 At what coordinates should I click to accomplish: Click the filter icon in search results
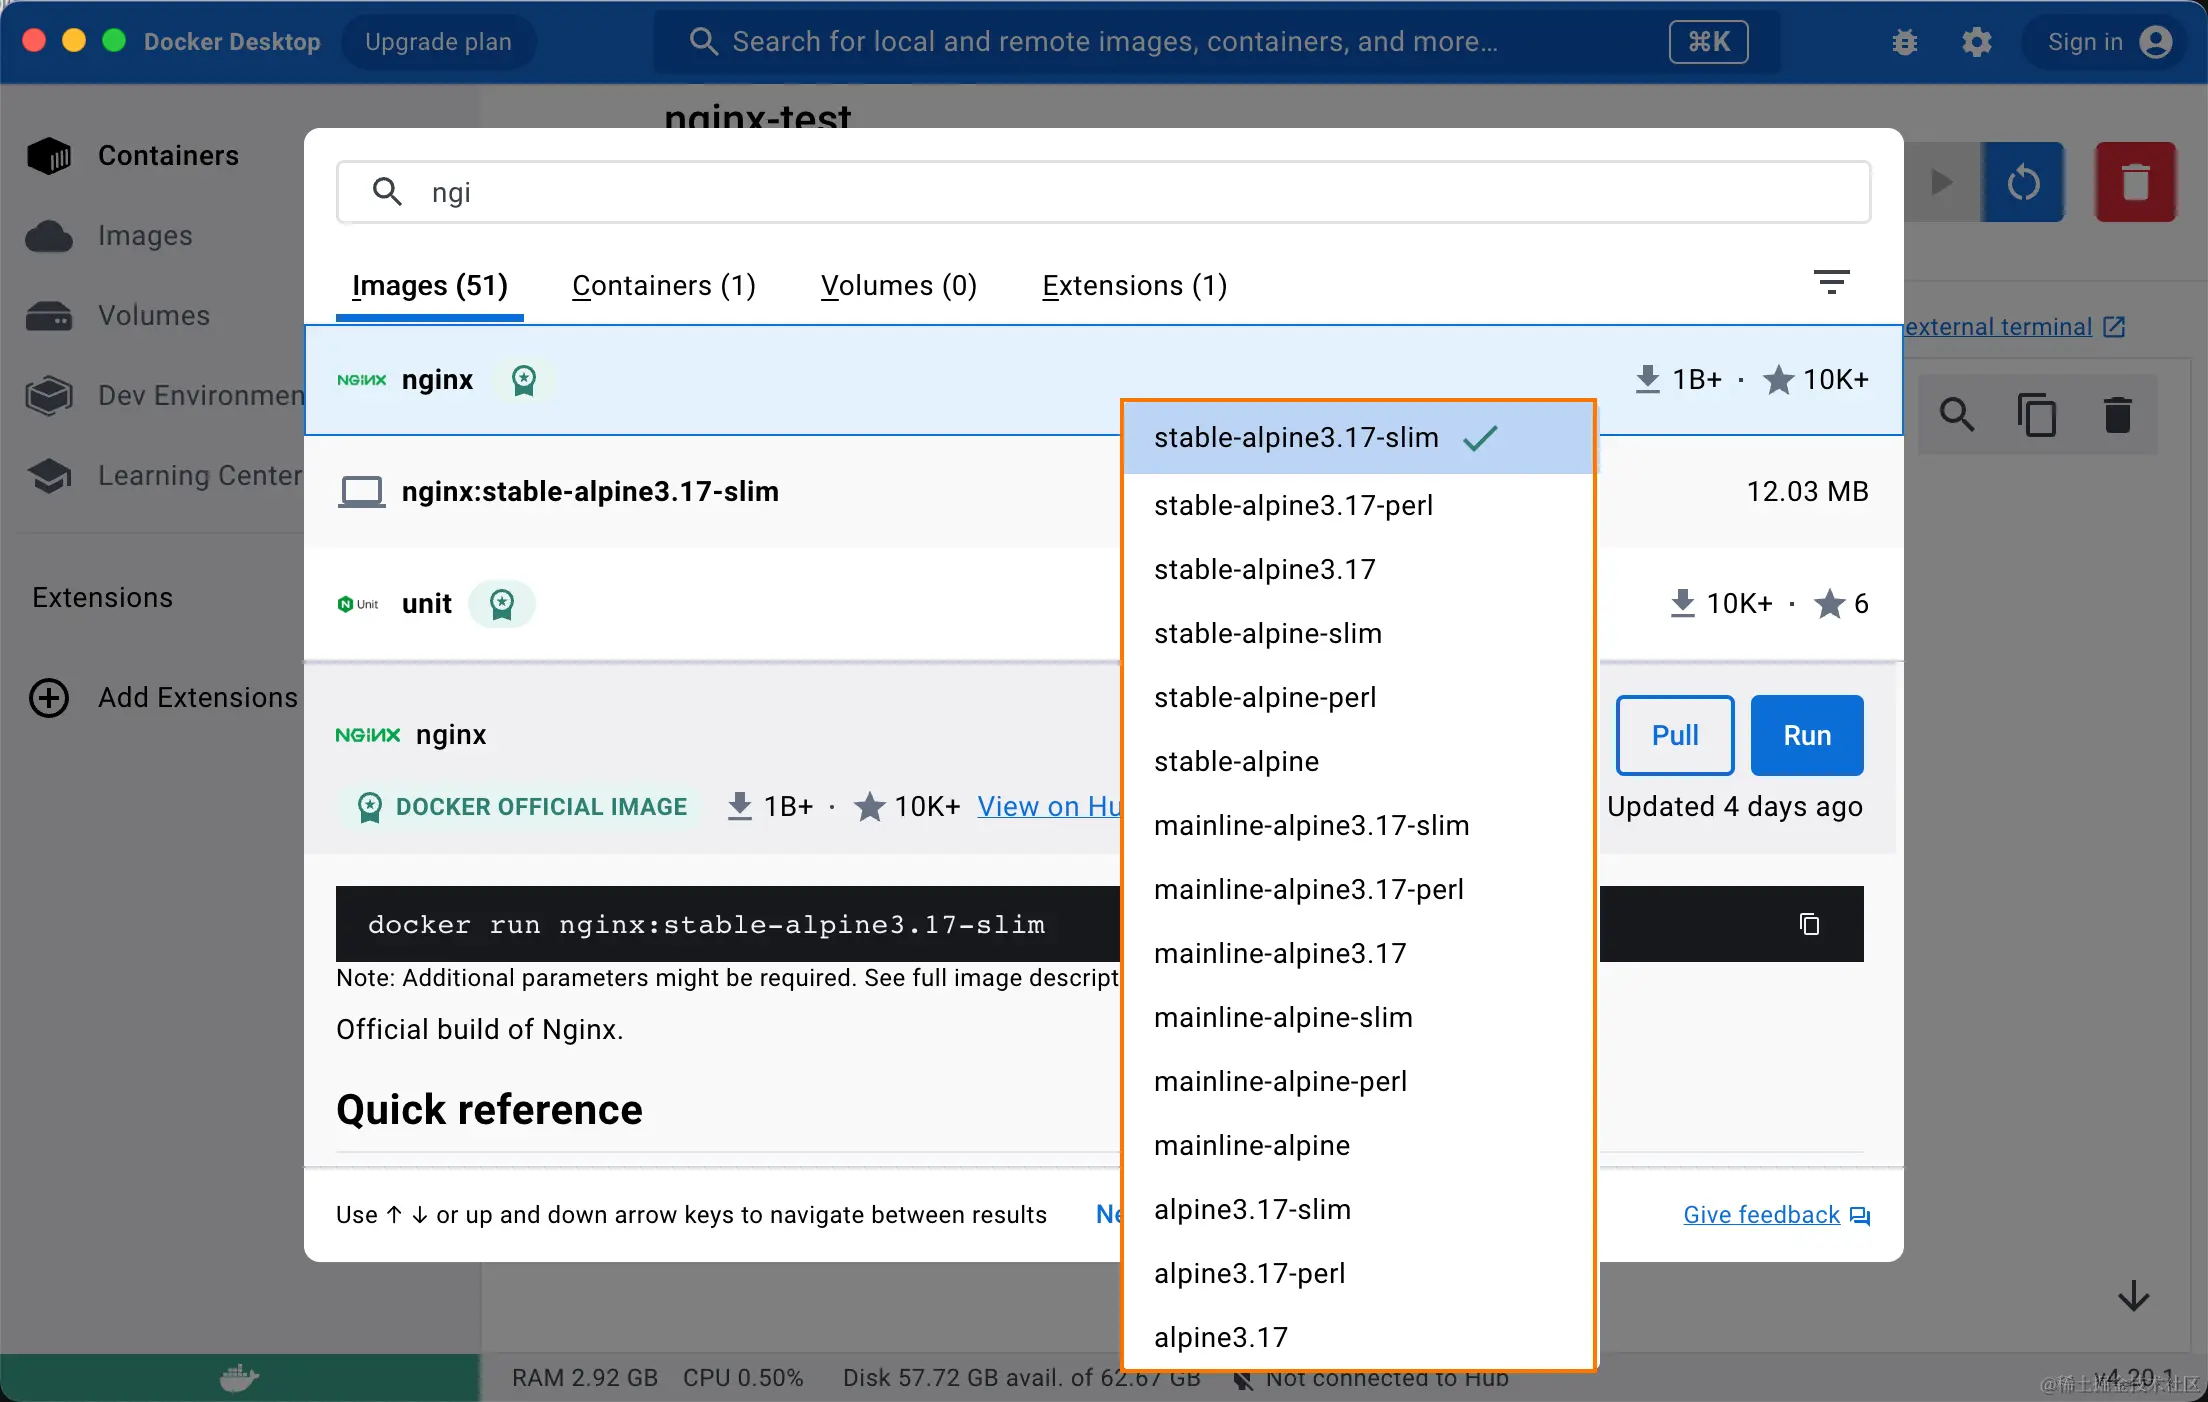pos(1831,283)
